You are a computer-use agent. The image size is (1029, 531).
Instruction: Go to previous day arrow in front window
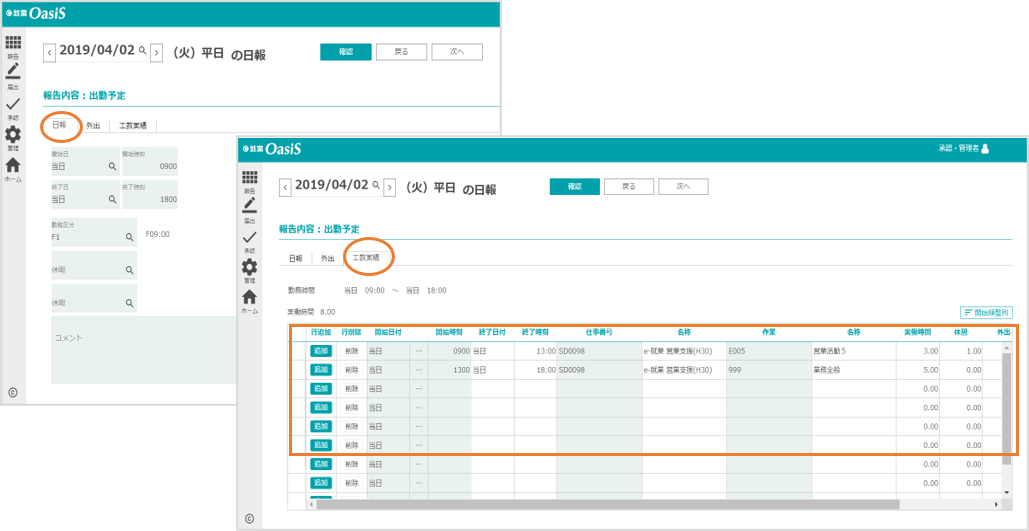(x=285, y=186)
